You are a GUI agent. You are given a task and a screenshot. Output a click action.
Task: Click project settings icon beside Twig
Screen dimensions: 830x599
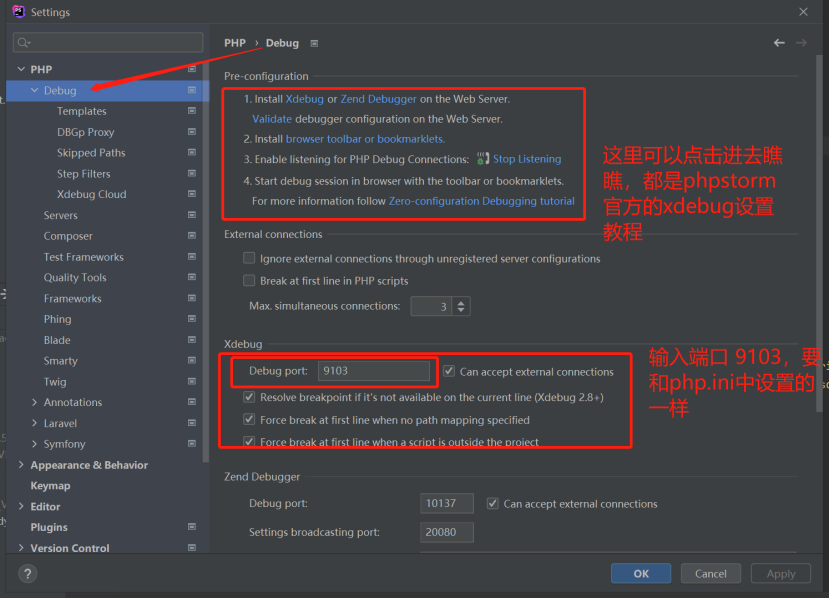coord(192,382)
